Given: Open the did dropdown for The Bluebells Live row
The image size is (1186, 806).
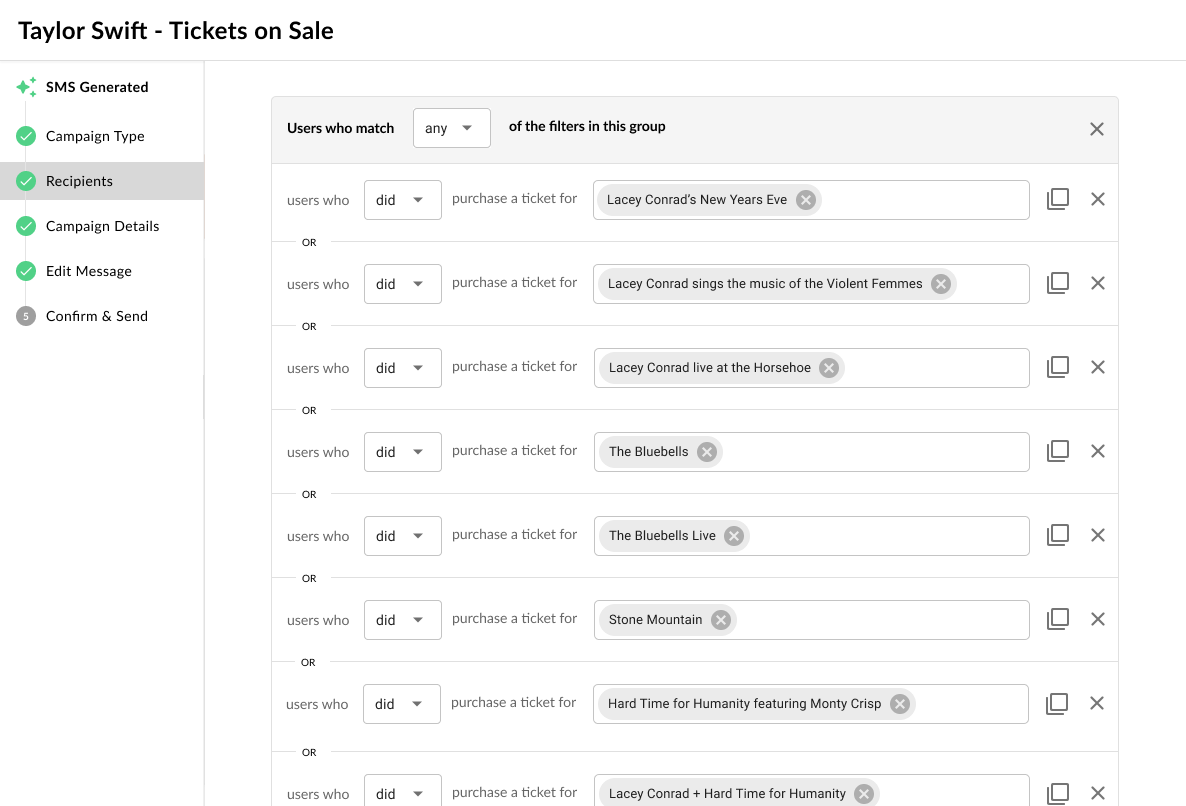Looking at the screenshot, I should pos(402,535).
